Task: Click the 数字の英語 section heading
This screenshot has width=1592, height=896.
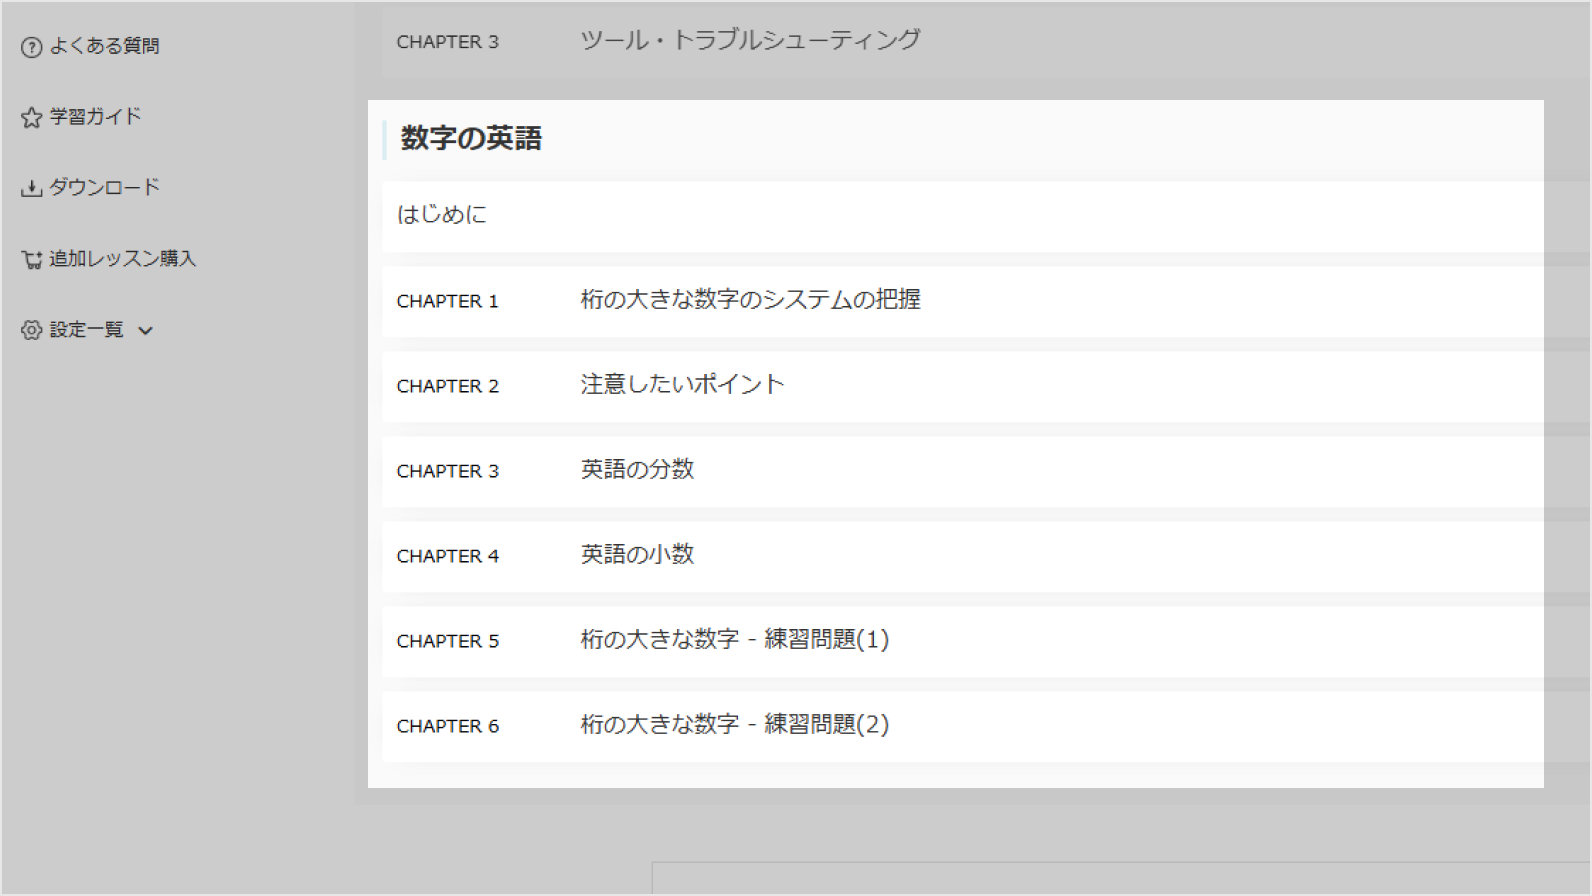Action: 471,138
